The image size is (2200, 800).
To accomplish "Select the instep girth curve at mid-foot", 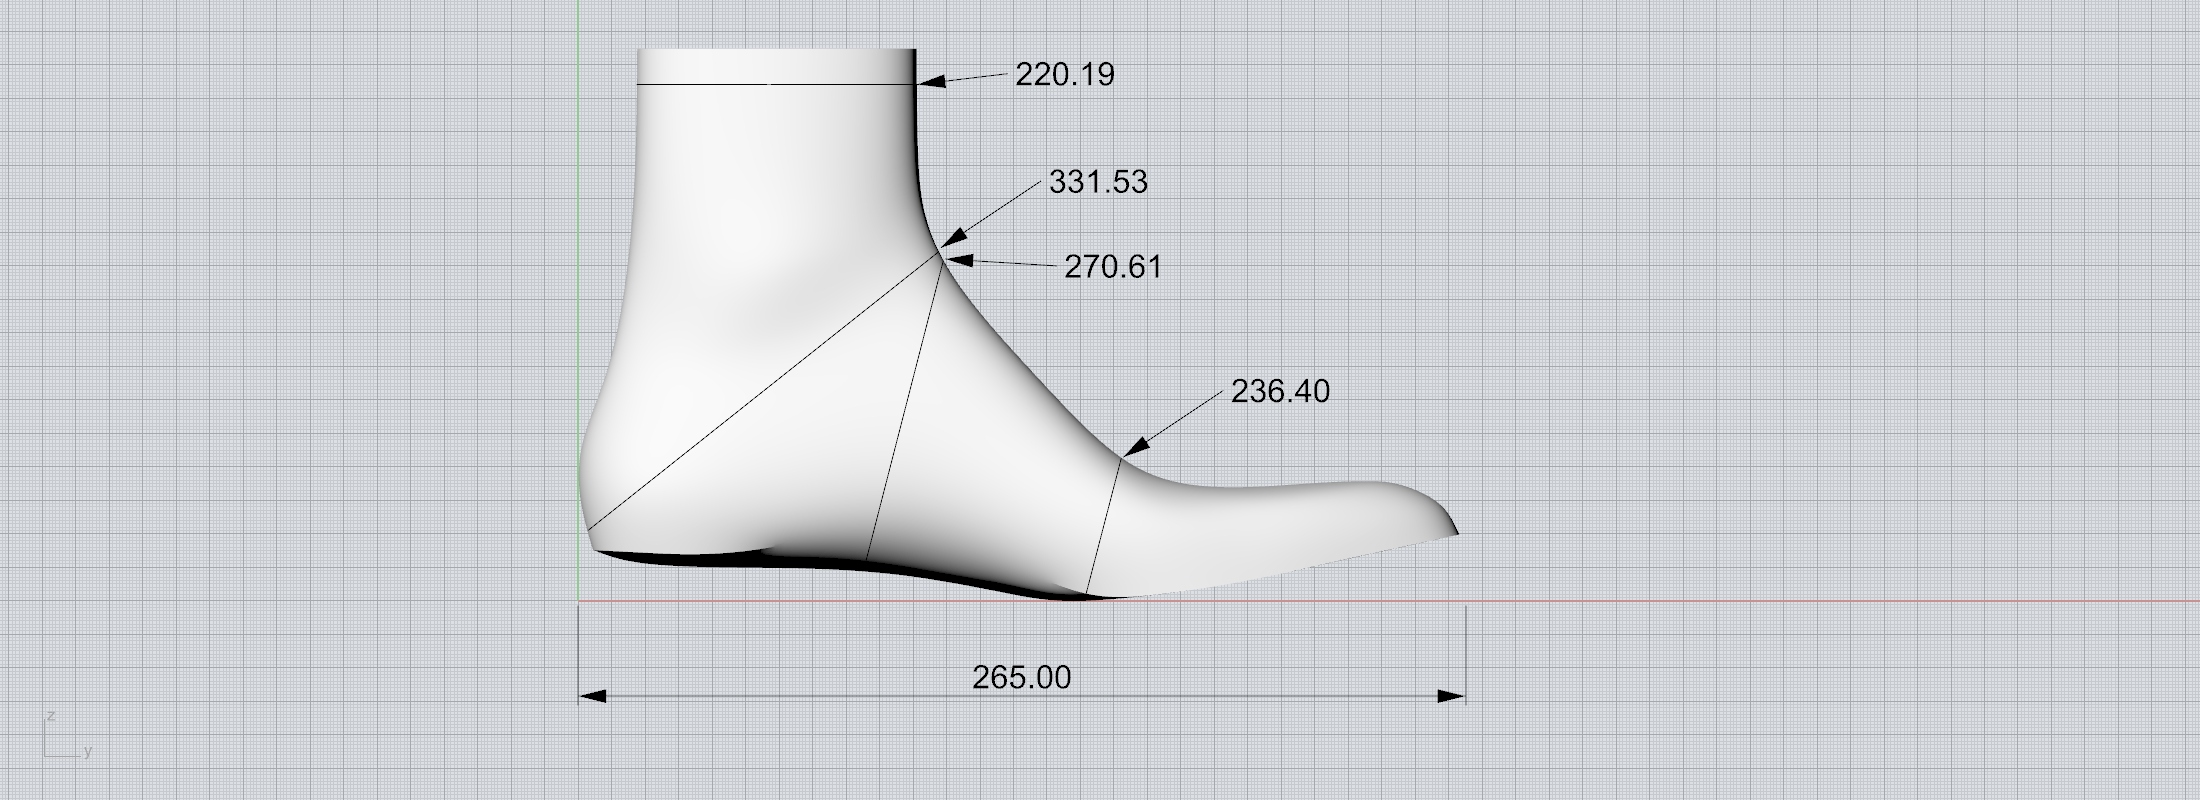I will point(903,410).
